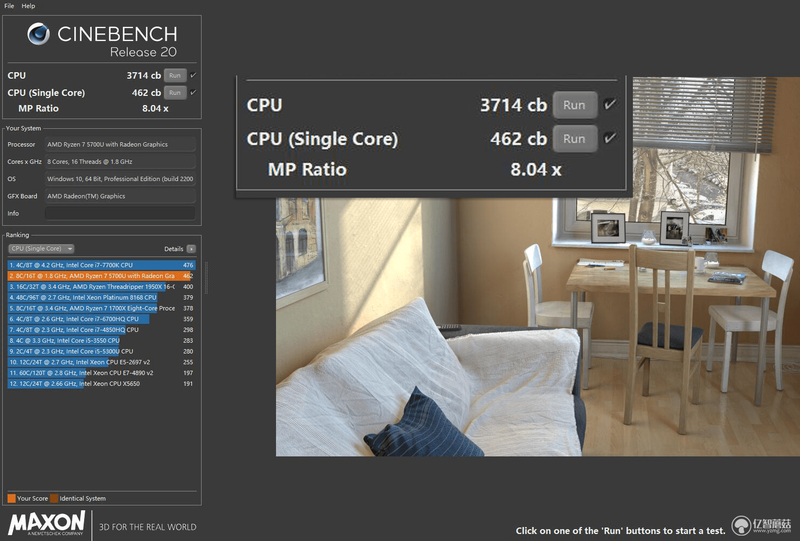Select ranking row Intel Core i7-4850HQ CPU
Image resolution: width=800 pixels, height=541 pixels.
(x=101, y=330)
